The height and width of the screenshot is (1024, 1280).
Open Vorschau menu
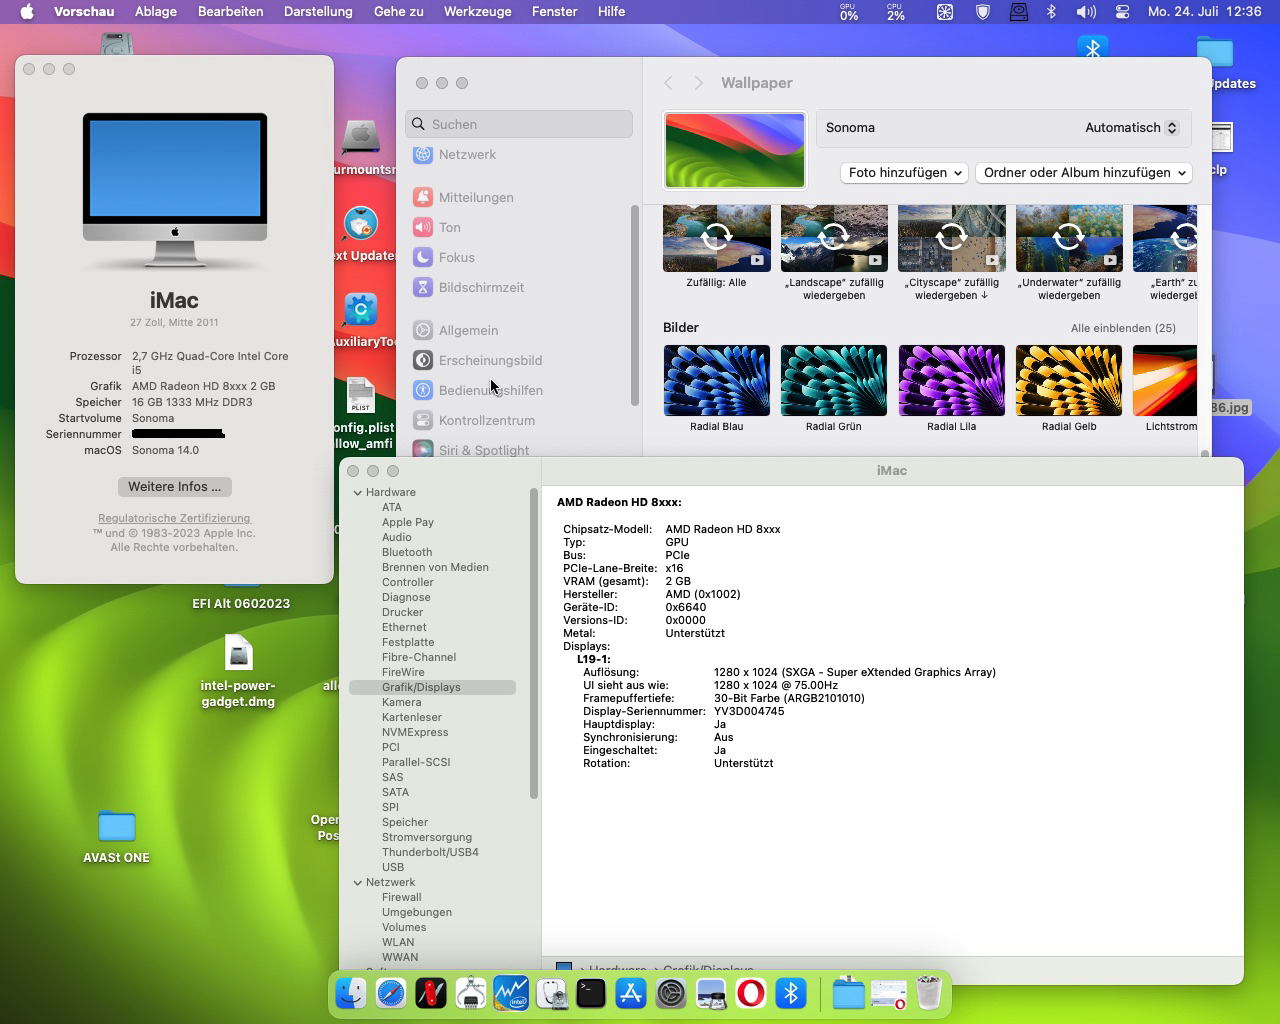point(84,12)
